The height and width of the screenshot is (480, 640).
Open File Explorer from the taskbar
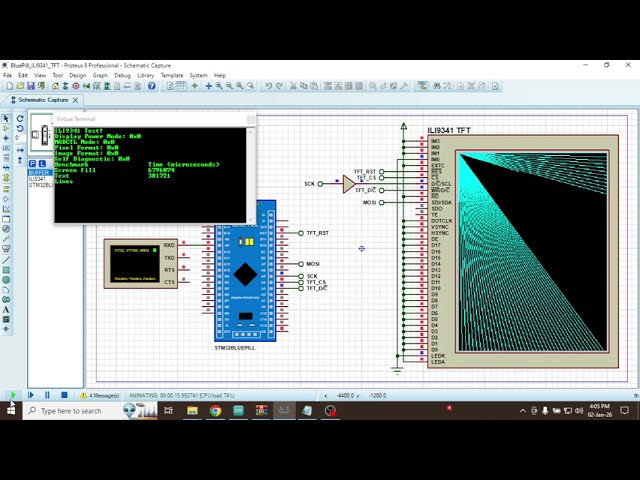coord(192,411)
